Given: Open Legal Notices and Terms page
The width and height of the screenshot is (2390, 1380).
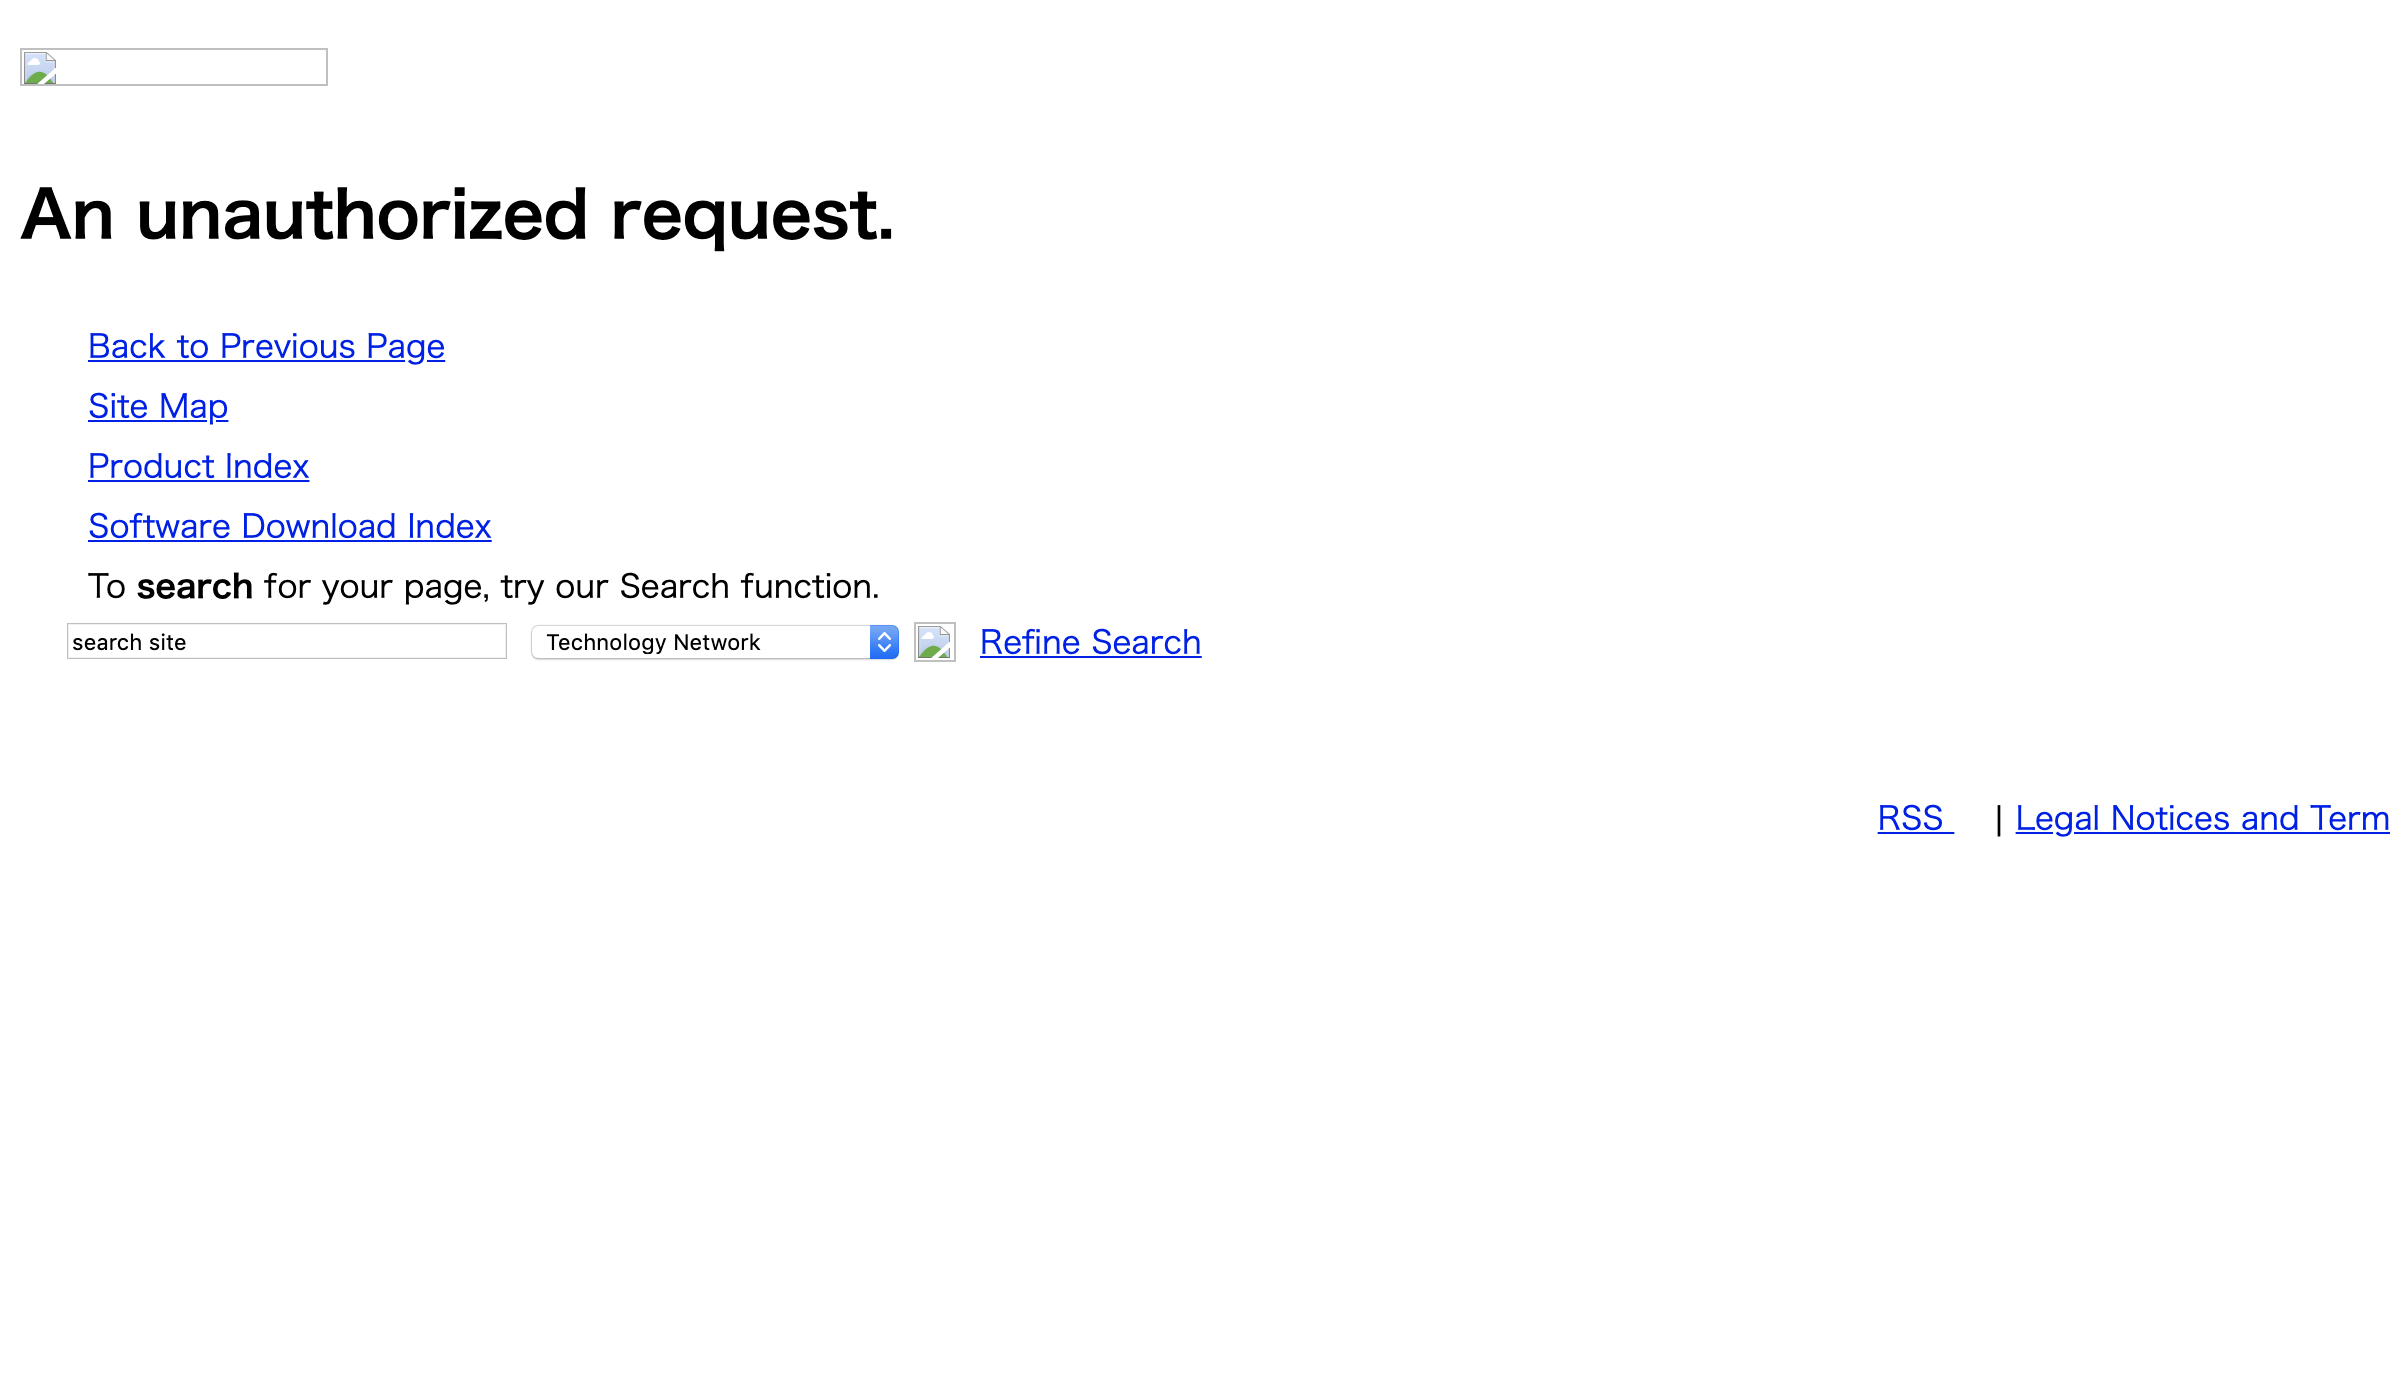Looking at the screenshot, I should (2201, 818).
